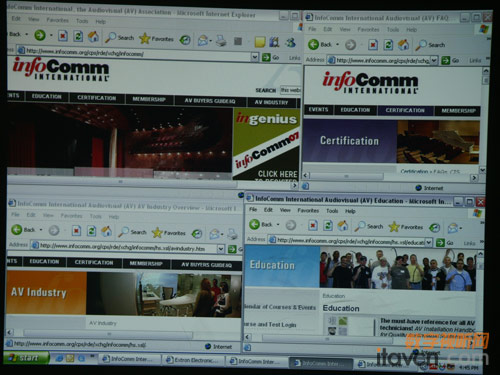Screen dimensions: 500x375
Task: Open the Back history arrow in the Education window
Action: coord(278,225)
